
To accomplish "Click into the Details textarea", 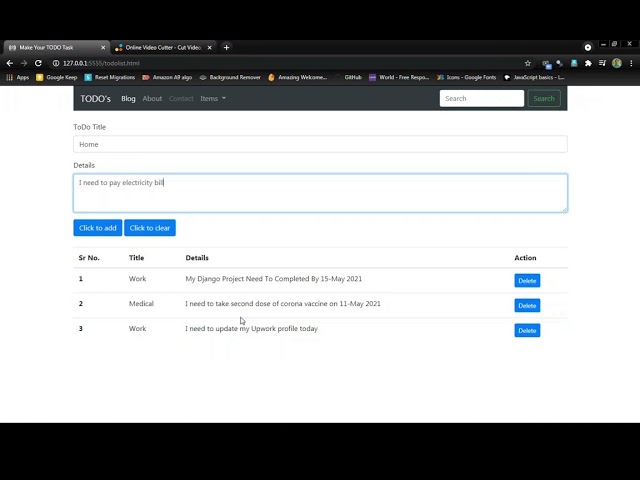I will pyautogui.click(x=320, y=193).
